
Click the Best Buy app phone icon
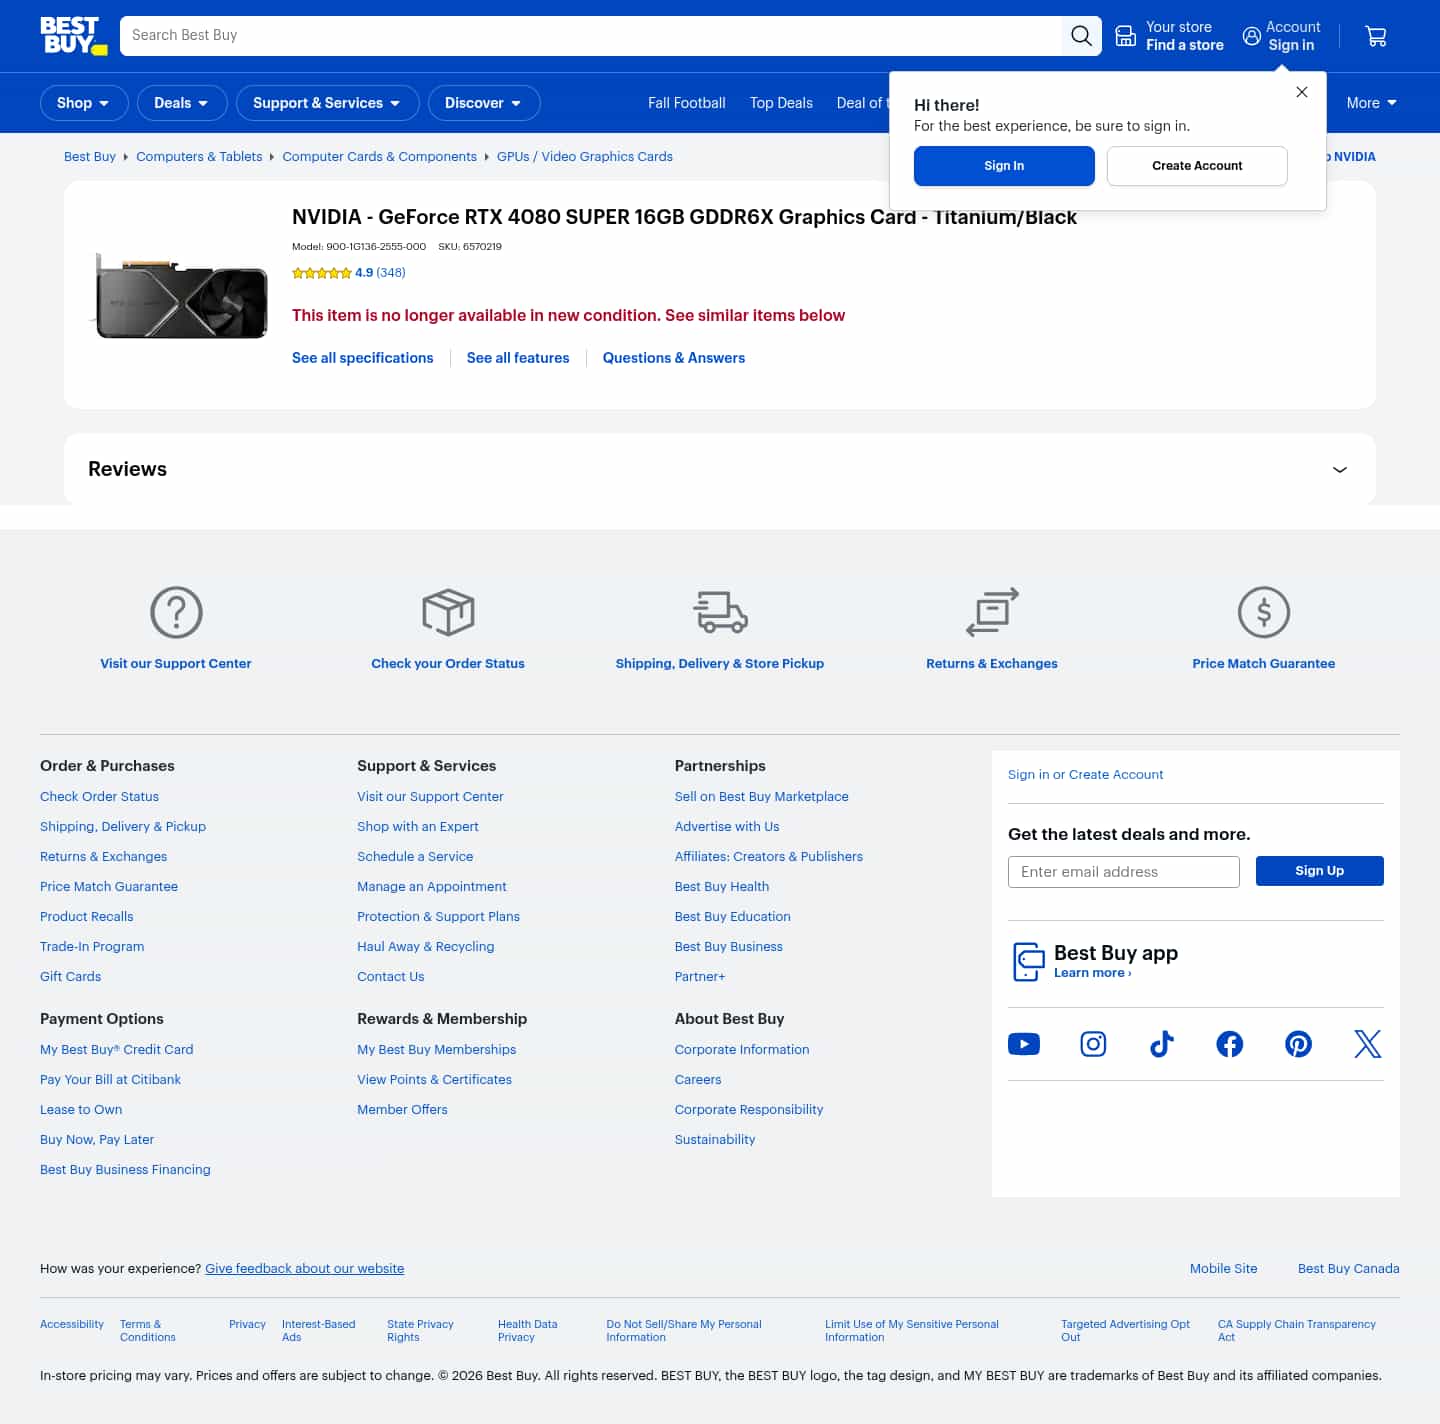pos(1028,962)
